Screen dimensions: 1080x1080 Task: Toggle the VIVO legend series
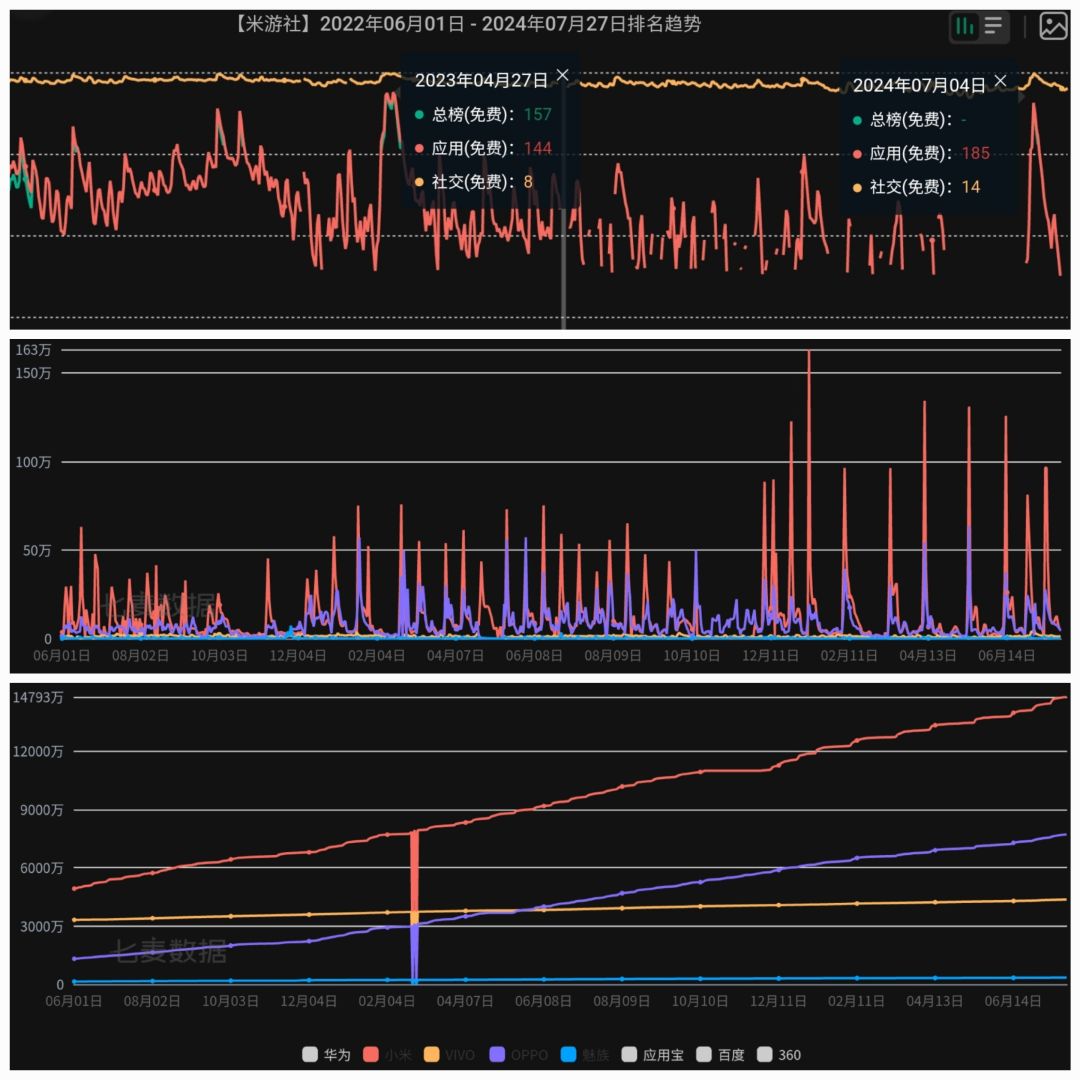450,1055
